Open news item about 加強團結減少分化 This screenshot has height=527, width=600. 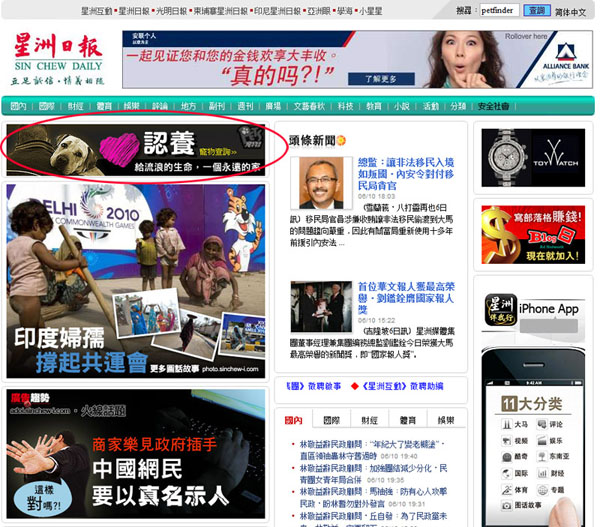point(373,474)
